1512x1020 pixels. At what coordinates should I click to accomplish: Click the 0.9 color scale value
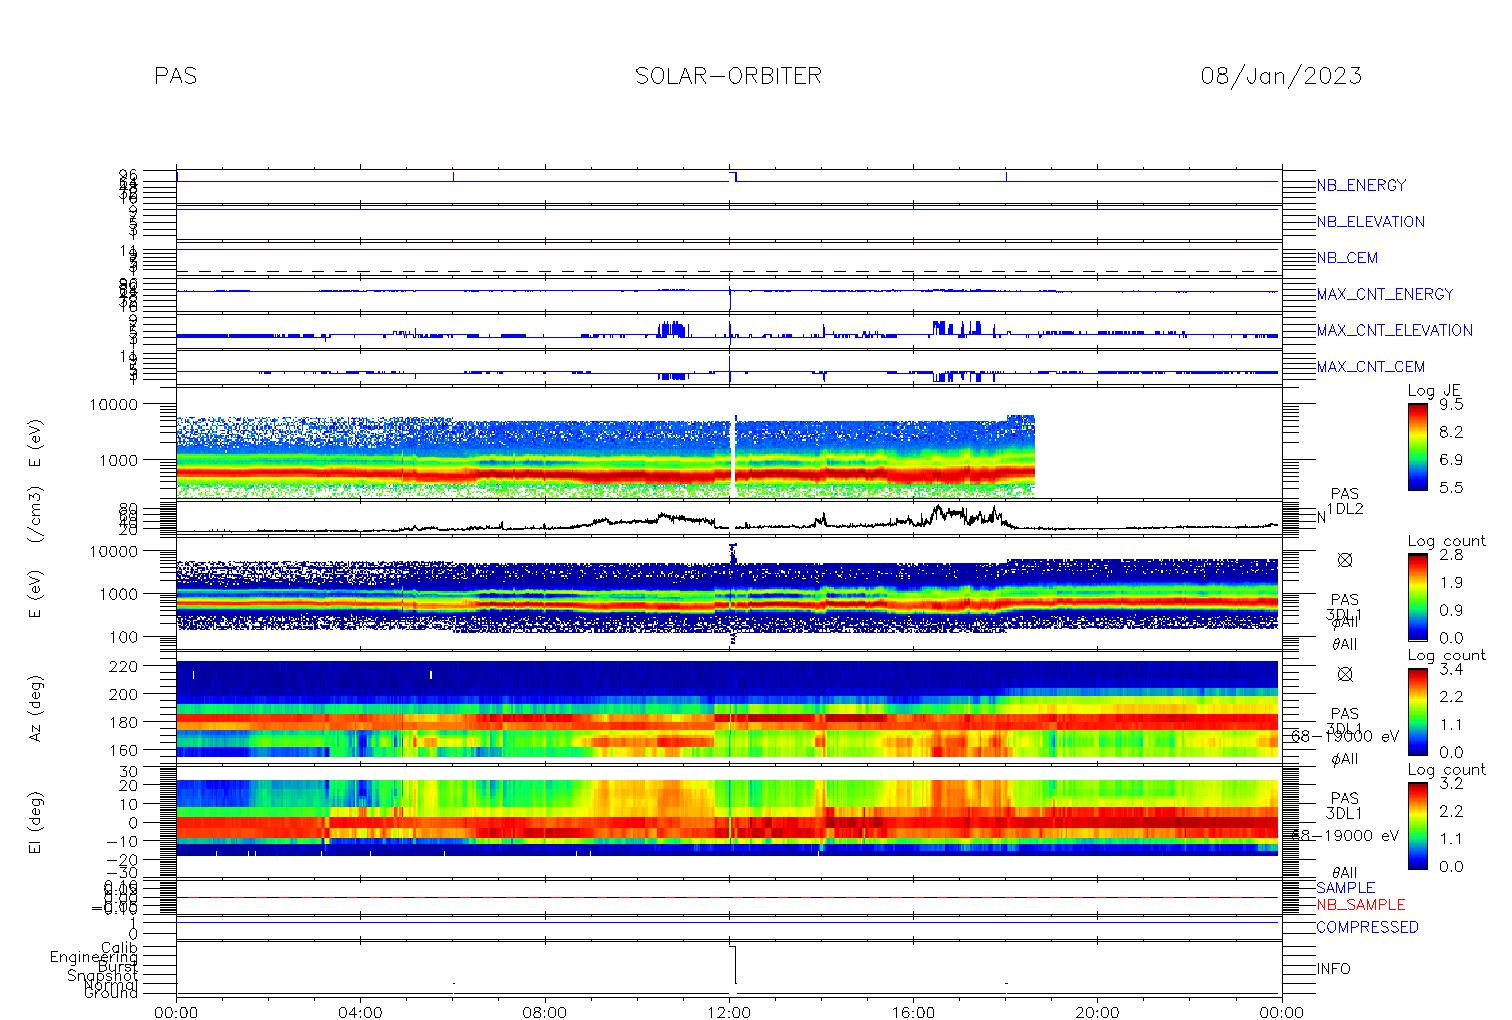tap(1451, 610)
